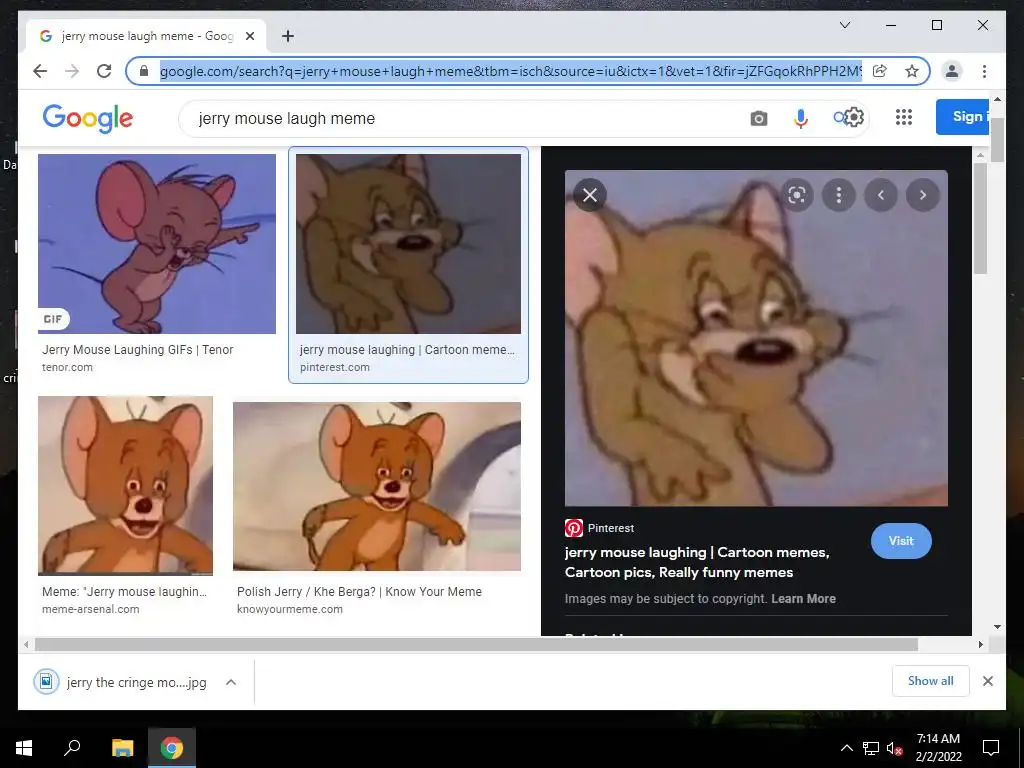This screenshot has width=1024, height=768.
Task: Open Jerry Mouse Laughing GIFs Tenor title
Action: click(137, 349)
